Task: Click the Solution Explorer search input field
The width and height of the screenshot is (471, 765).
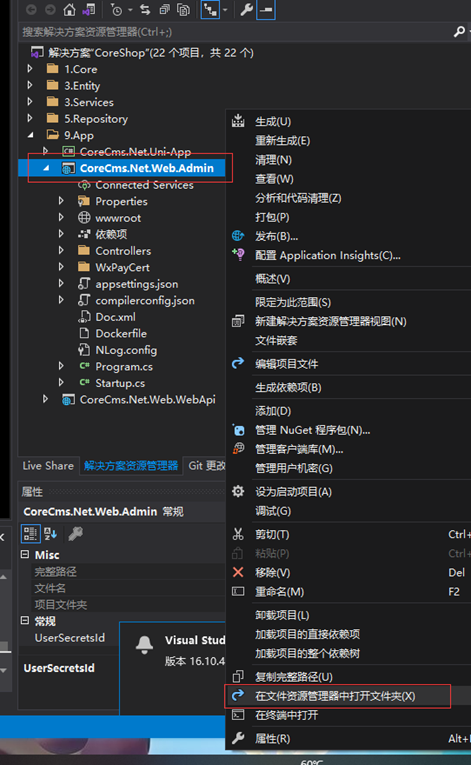Action: tap(236, 32)
